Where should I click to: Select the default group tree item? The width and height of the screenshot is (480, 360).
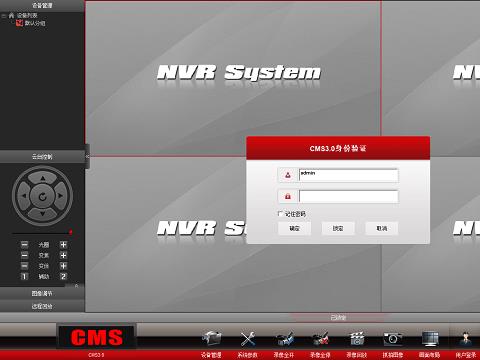click(35, 23)
